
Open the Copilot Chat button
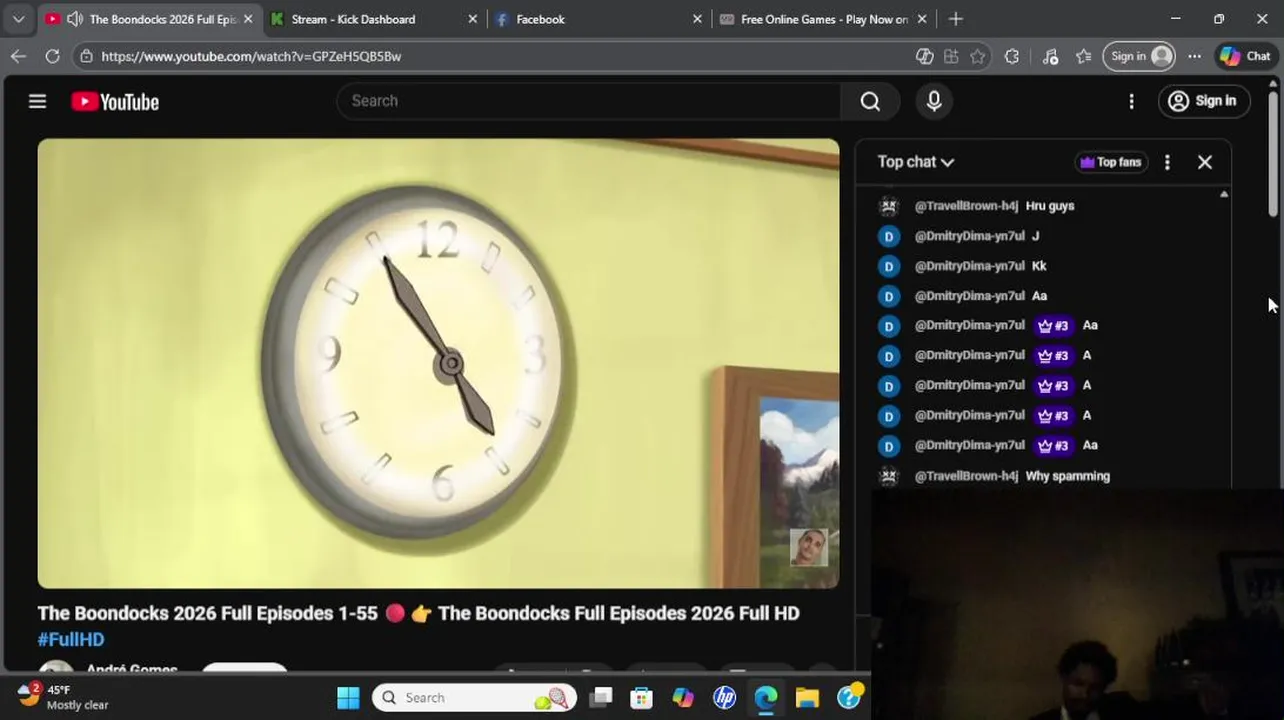coord(1246,56)
